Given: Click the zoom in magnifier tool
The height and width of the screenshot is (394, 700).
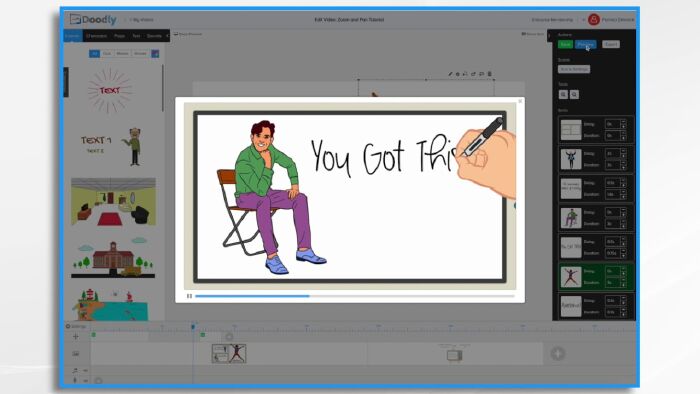Looking at the screenshot, I should pyautogui.click(x=563, y=95).
